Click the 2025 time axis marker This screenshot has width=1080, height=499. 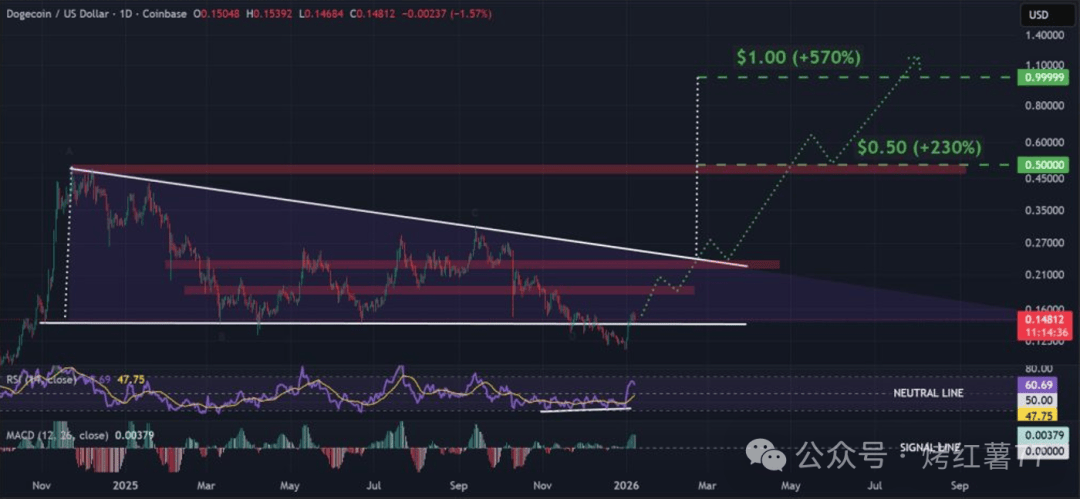(124, 485)
